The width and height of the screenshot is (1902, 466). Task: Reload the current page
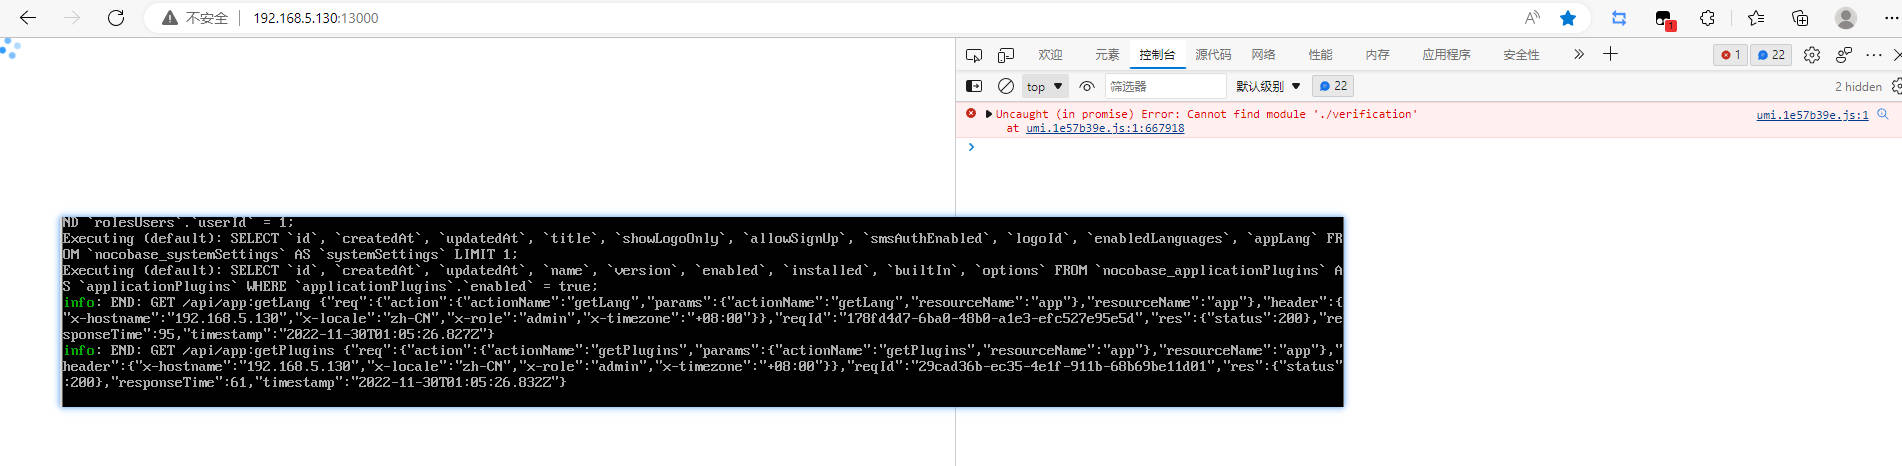(x=116, y=18)
